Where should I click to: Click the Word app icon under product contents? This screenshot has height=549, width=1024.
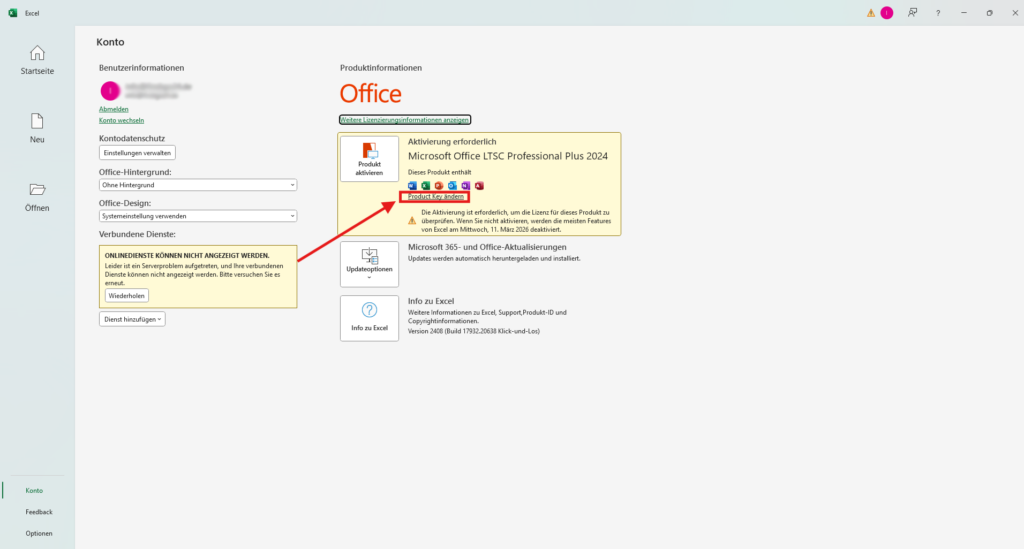pos(413,186)
